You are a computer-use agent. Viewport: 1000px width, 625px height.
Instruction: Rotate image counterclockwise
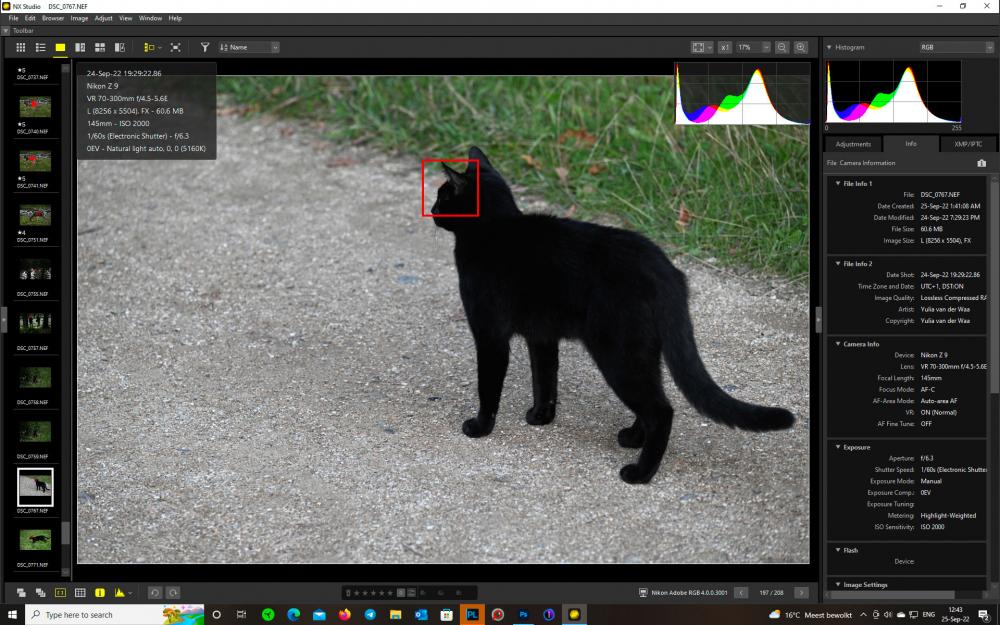tap(154, 592)
